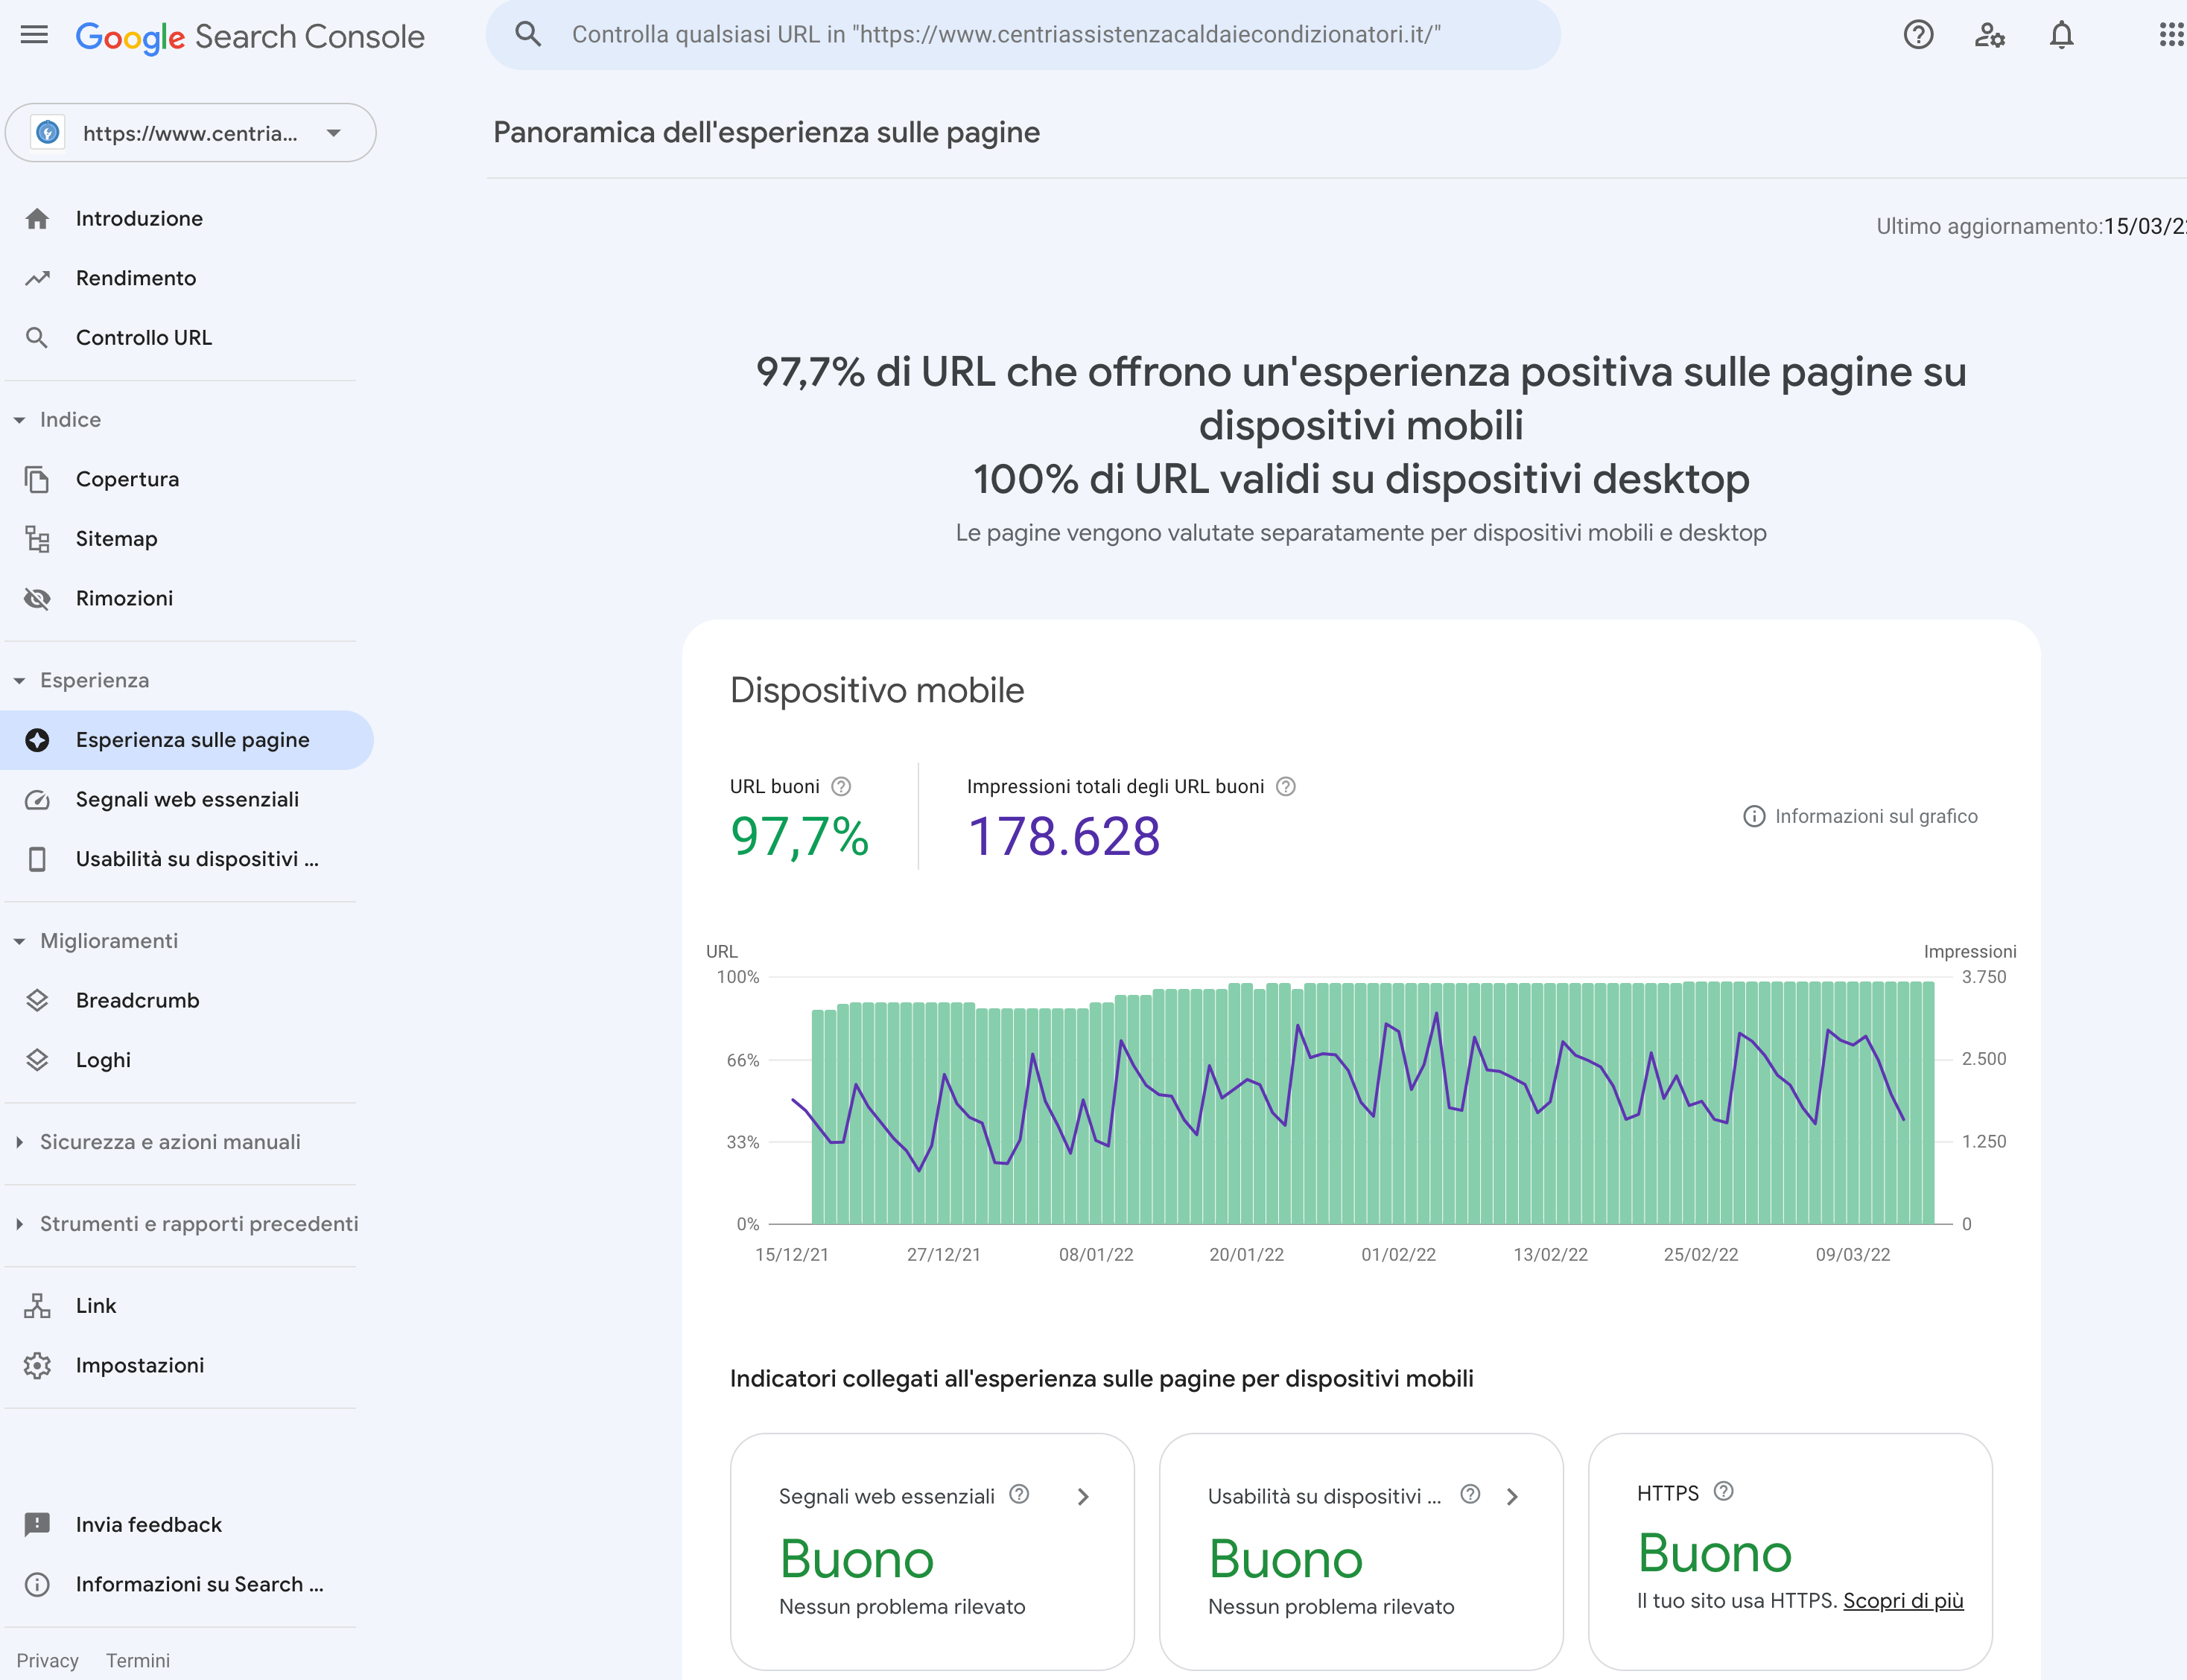
Task: Open the Breadcrumb report
Action: (x=138, y=1000)
